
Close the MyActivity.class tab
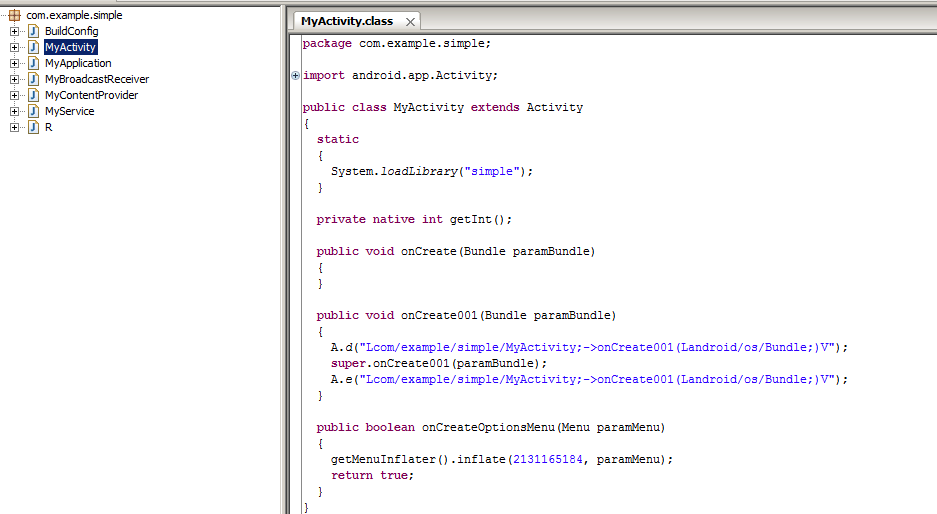pos(410,22)
